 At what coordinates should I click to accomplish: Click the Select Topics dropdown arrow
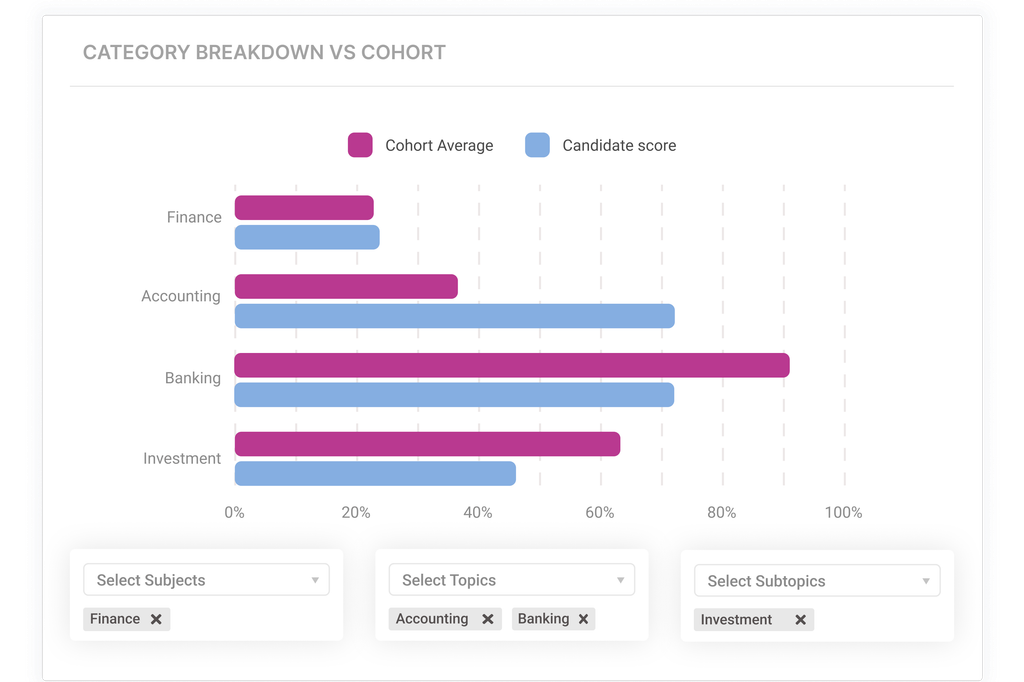click(x=620, y=580)
